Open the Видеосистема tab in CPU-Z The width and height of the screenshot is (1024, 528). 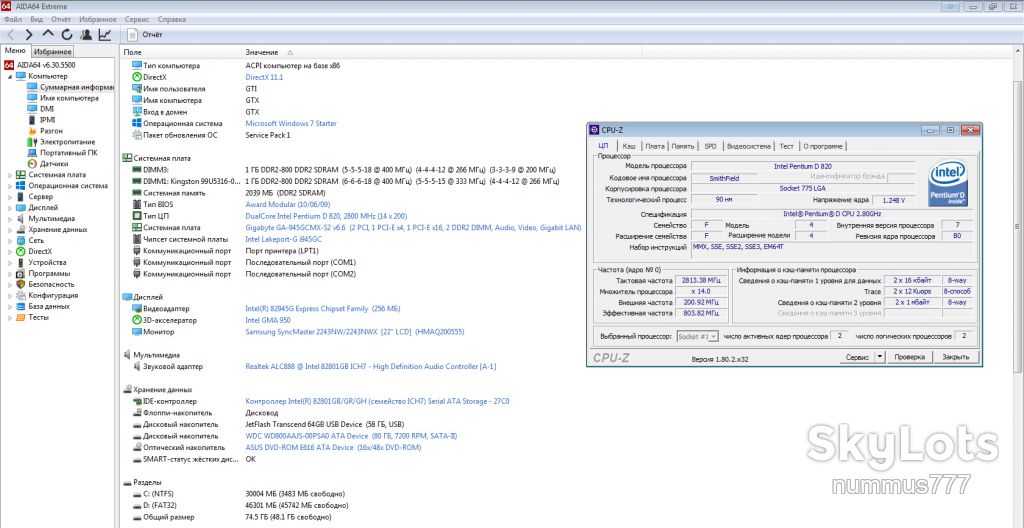[x=748, y=146]
